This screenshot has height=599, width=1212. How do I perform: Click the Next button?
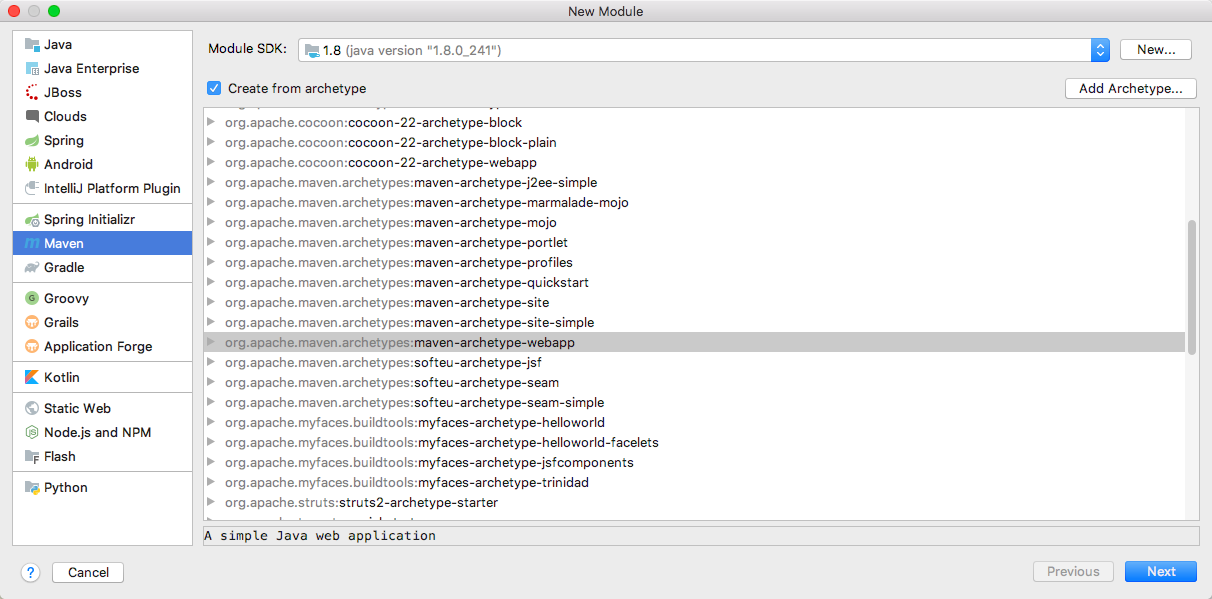(x=1161, y=572)
